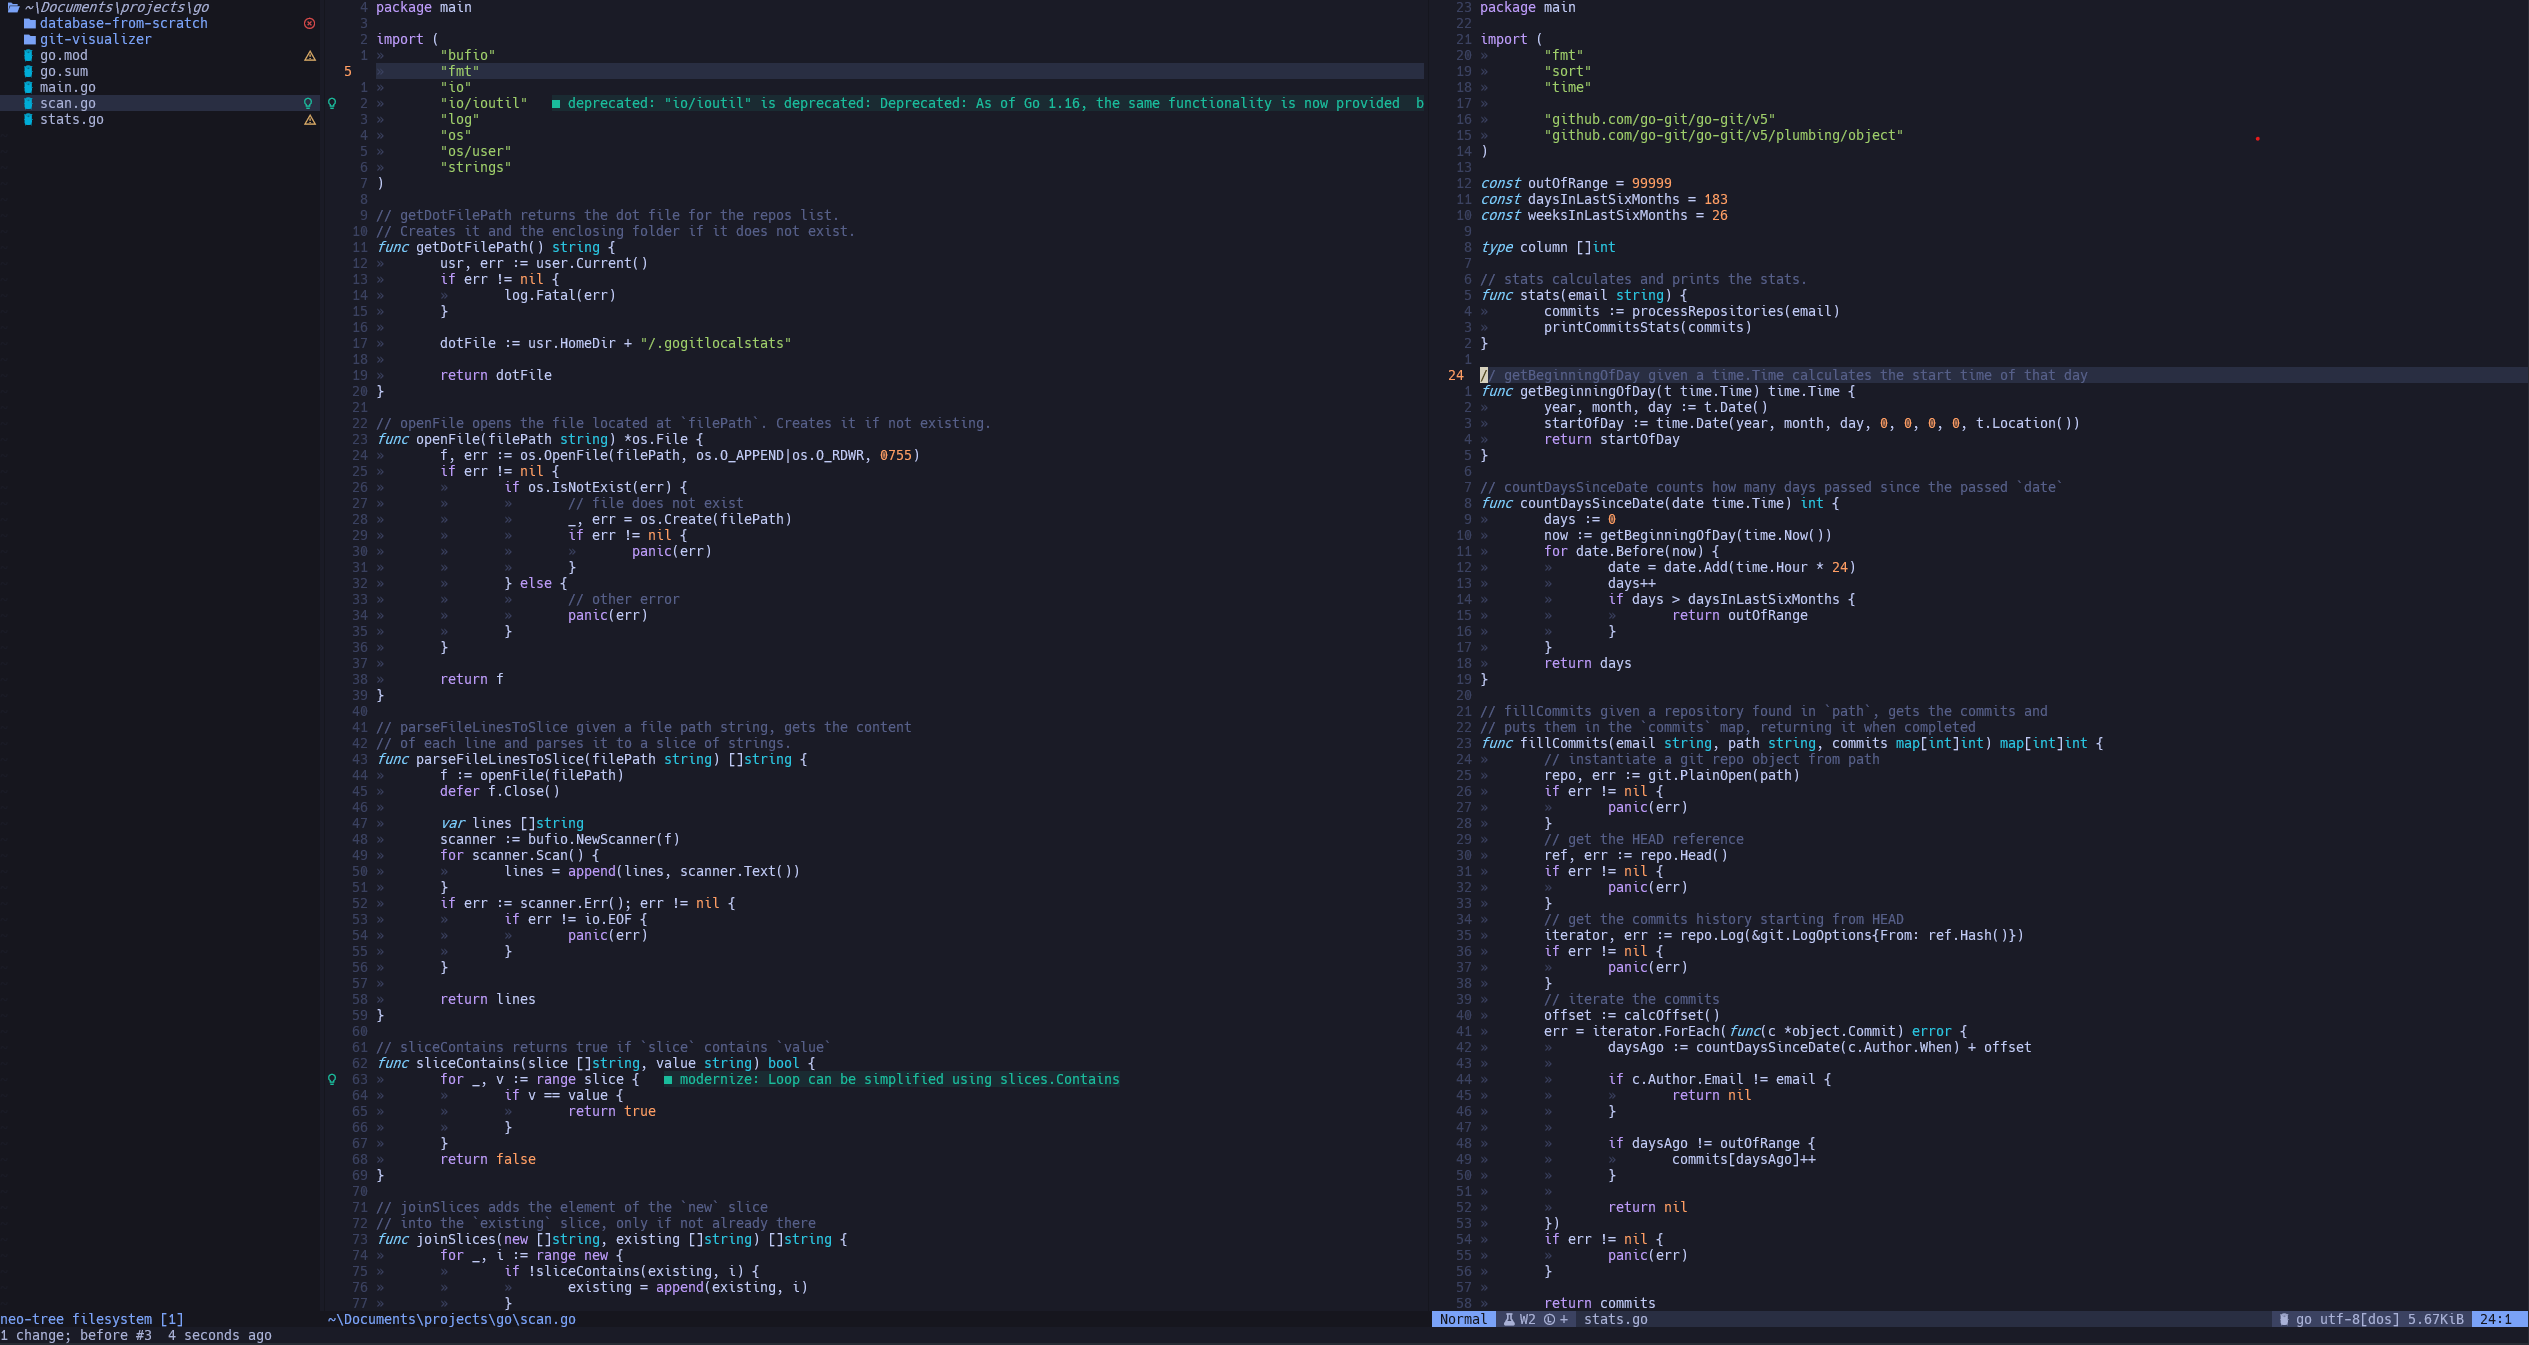Click the Normal mode indicator
Image resolution: width=2529 pixels, height=1345 pixels.
point(1463,1319)
